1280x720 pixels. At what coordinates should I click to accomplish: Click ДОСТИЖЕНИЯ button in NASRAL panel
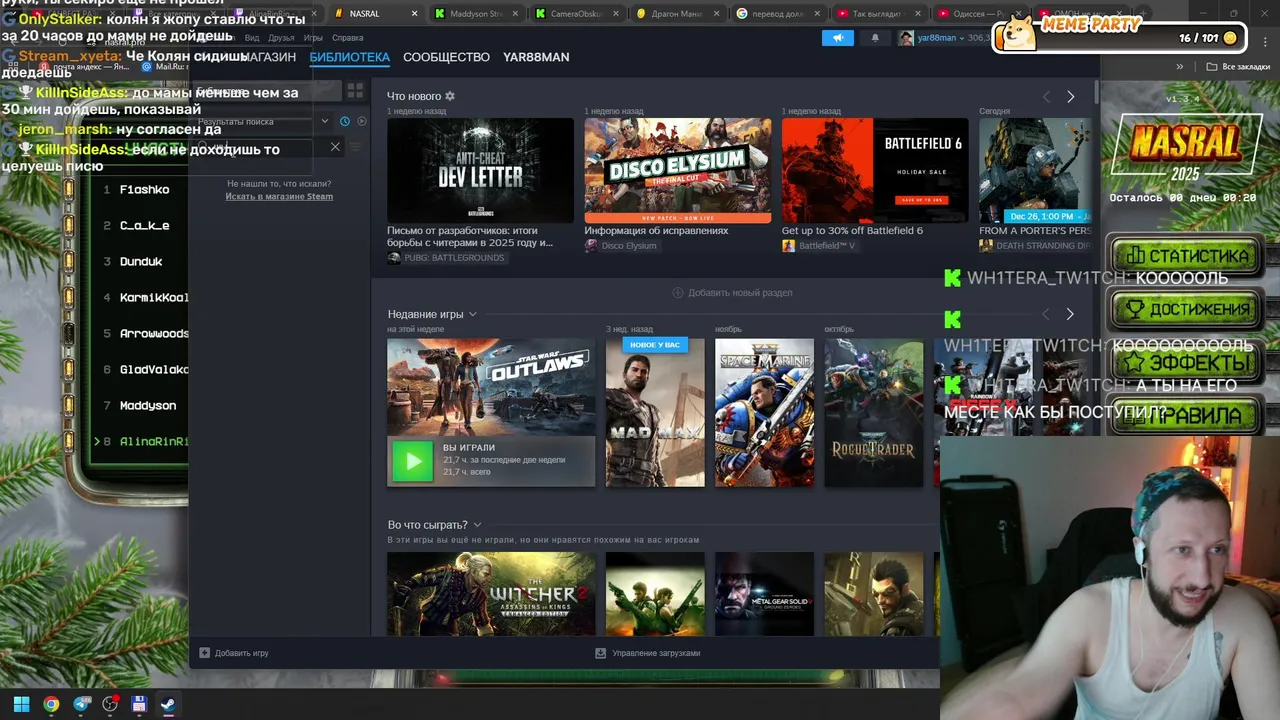1187,310
